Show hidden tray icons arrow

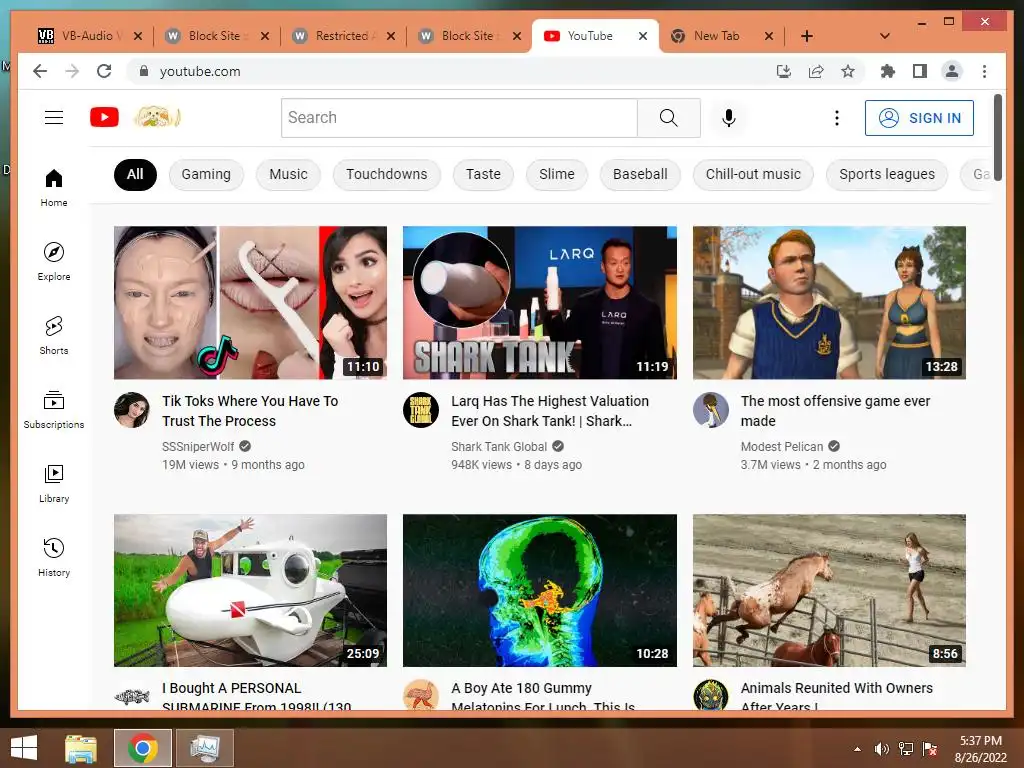click(857, 749)
